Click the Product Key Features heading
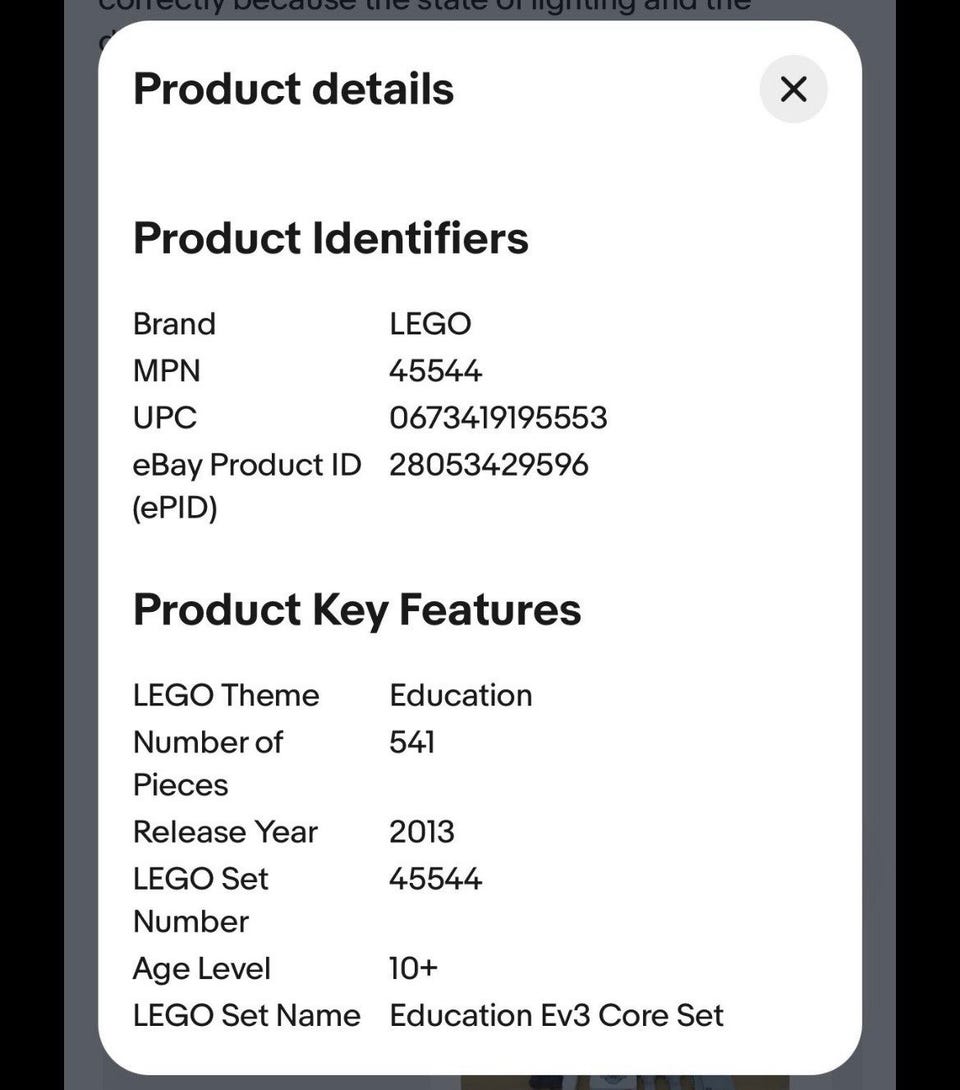The width and height of the screenshot is (960, 1090). point(356,610)
